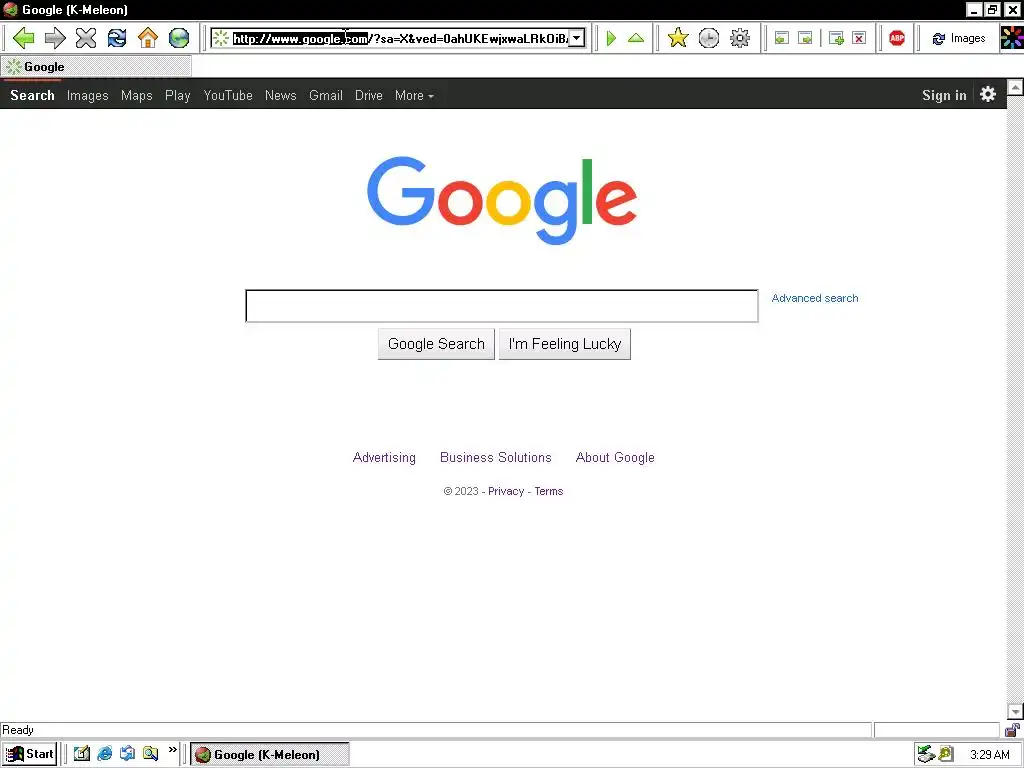Screen dimensions: 1024x768
Task: Click the Show Desktop quick launch icon
Action: [x=82, y=754]
